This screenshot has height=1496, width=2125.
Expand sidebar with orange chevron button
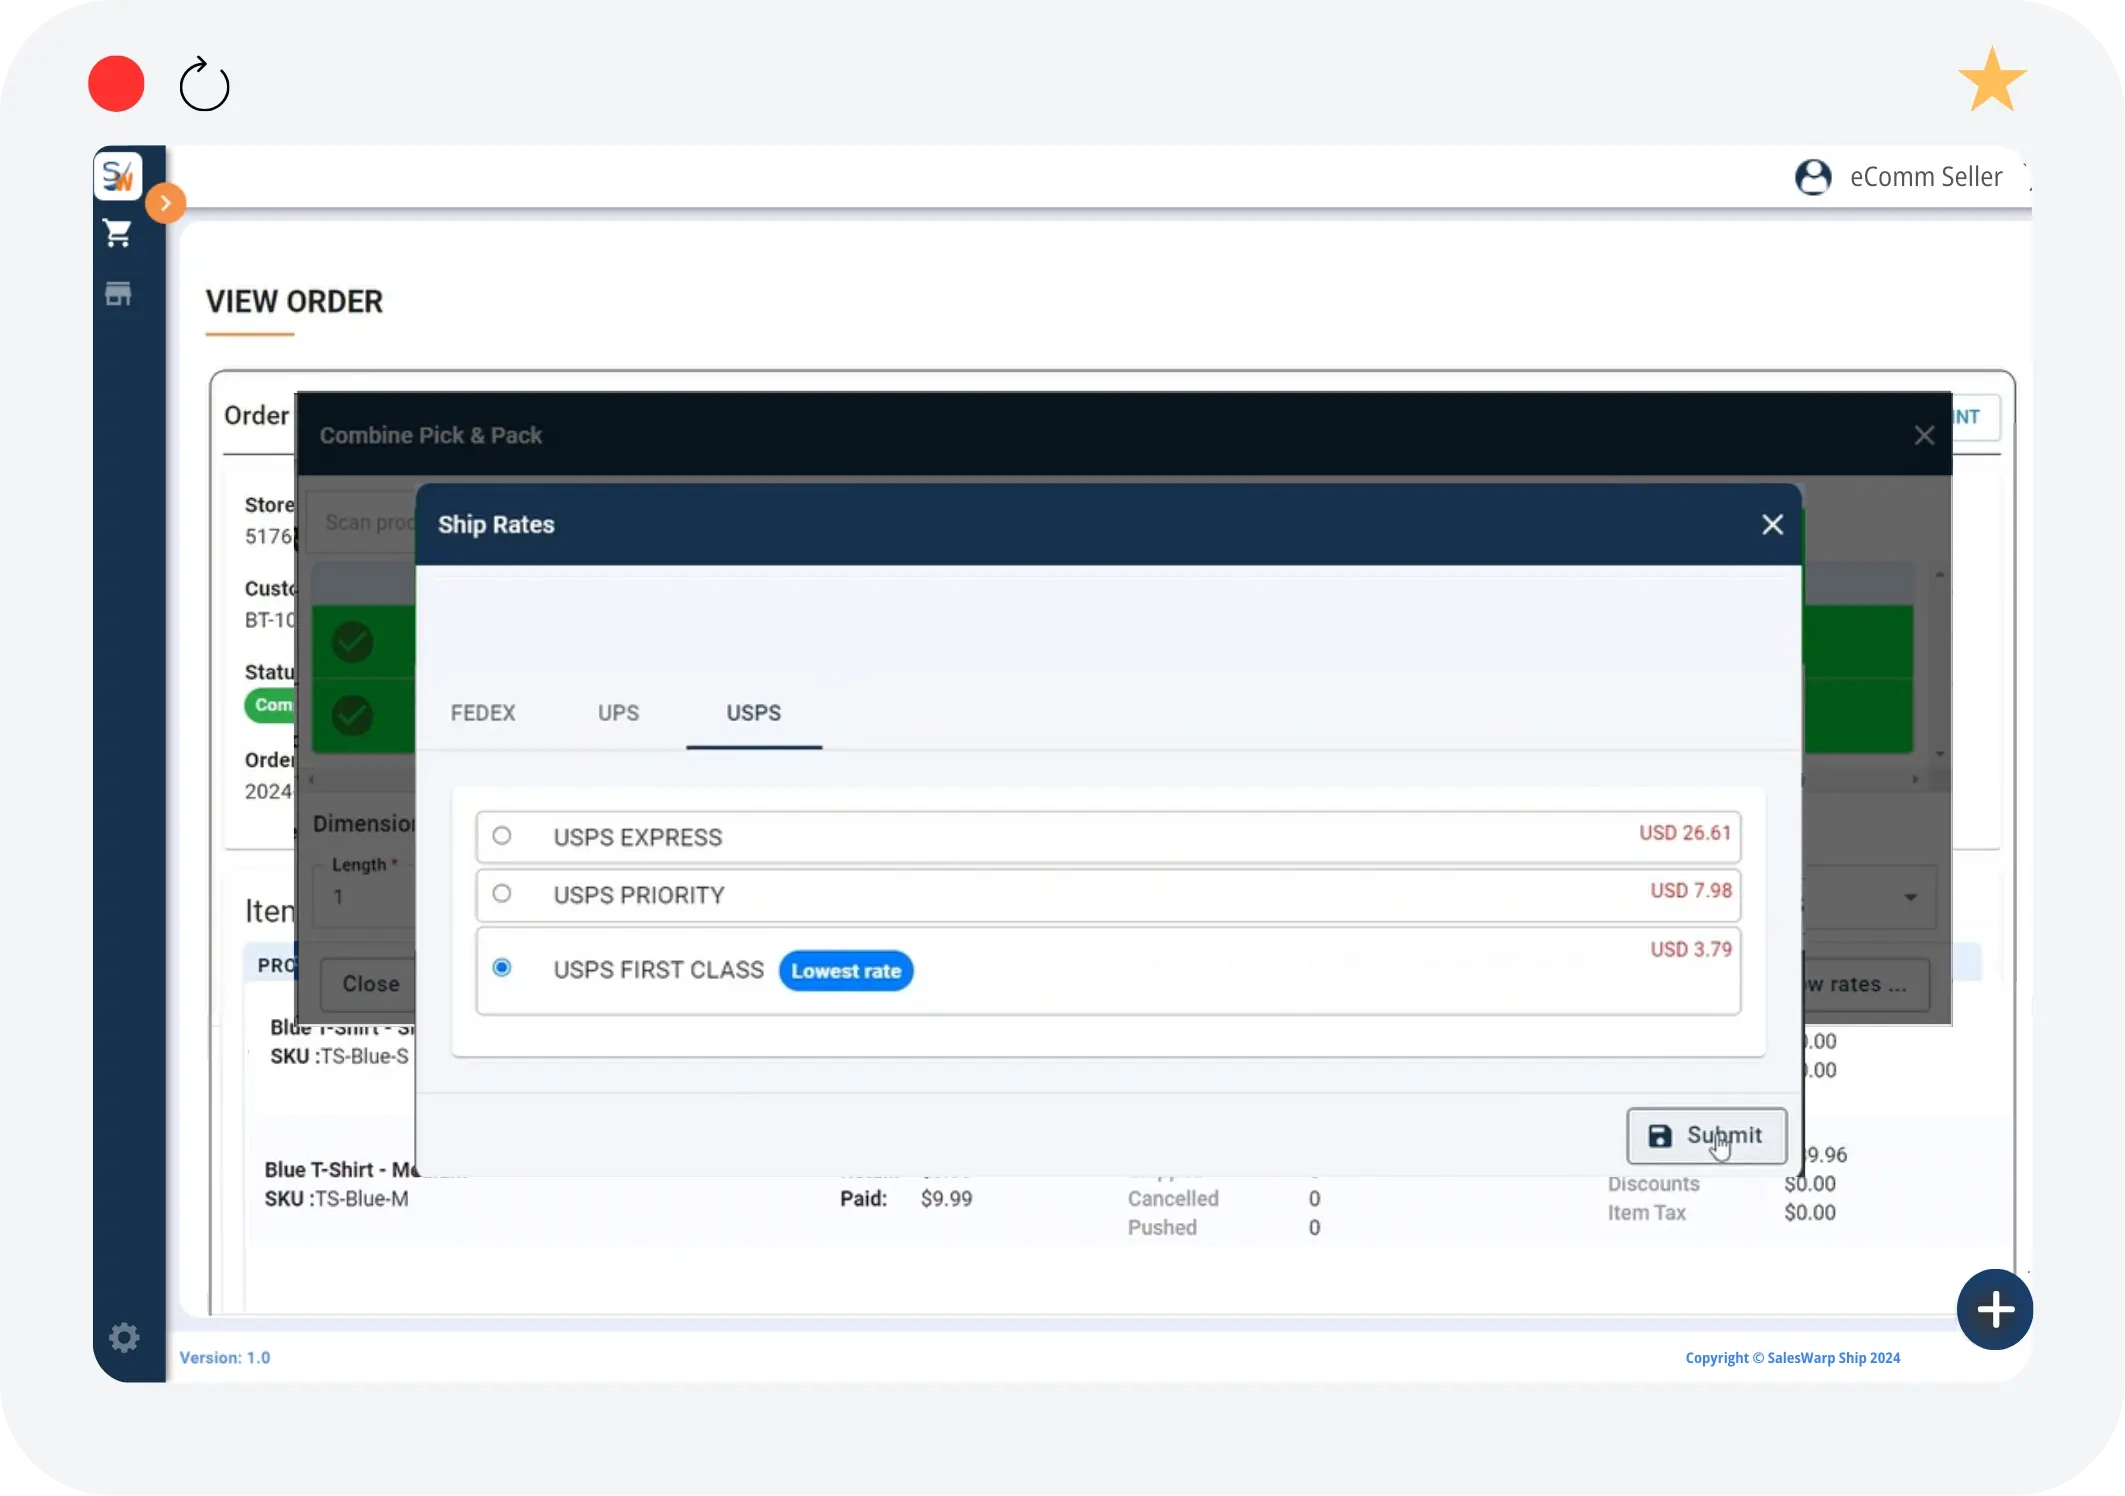pyautogui.click(x=166, y=203)
